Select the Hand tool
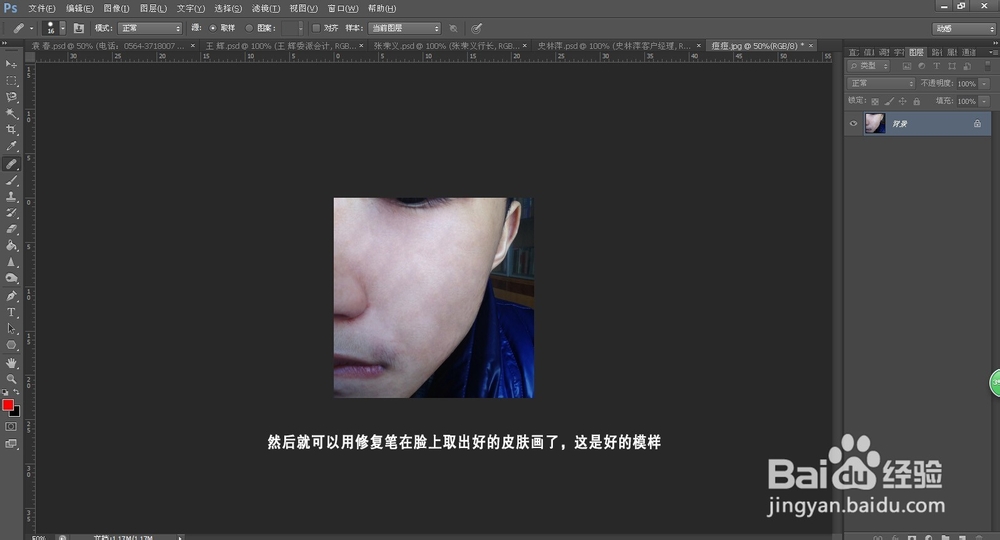This screenshot has width=1000, height=540. click(11, 363)
